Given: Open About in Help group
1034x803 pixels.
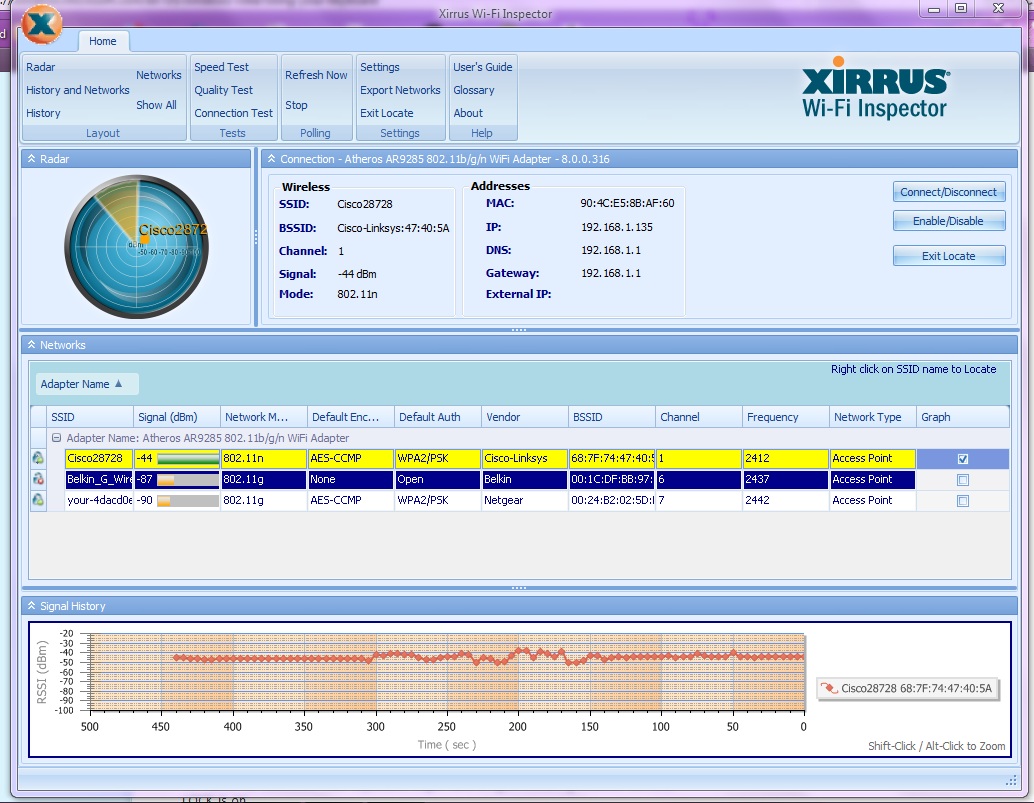Looking at the screenshot, I should [x=468, y=113].
